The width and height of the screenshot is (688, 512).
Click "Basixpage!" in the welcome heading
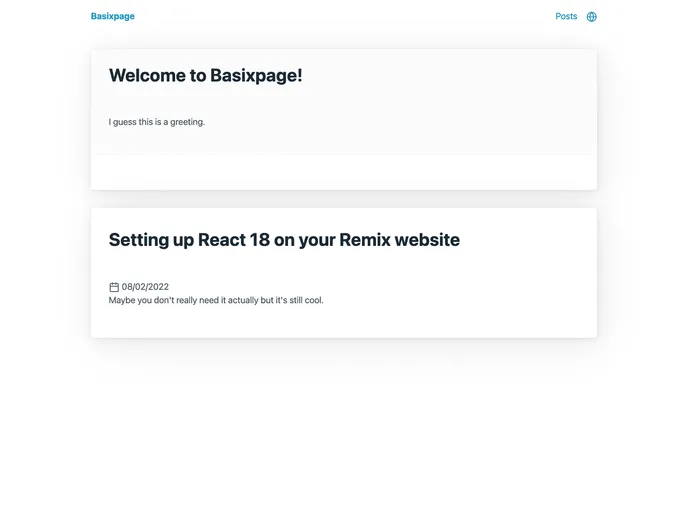256,76
